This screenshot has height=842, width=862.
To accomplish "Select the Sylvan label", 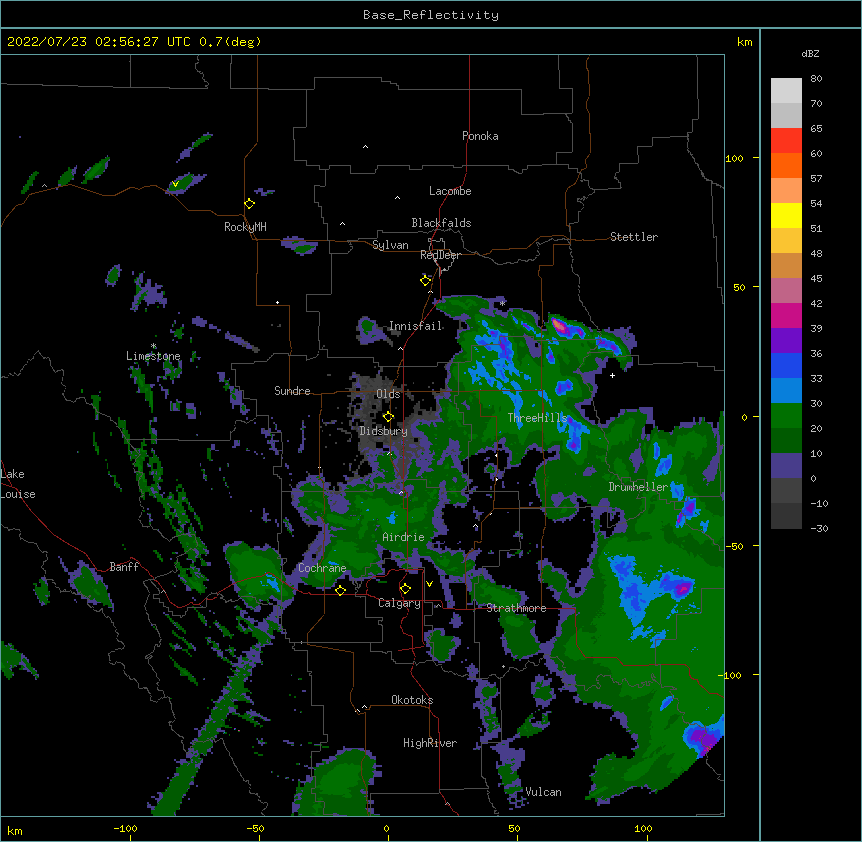I will (x=390, y=245).
